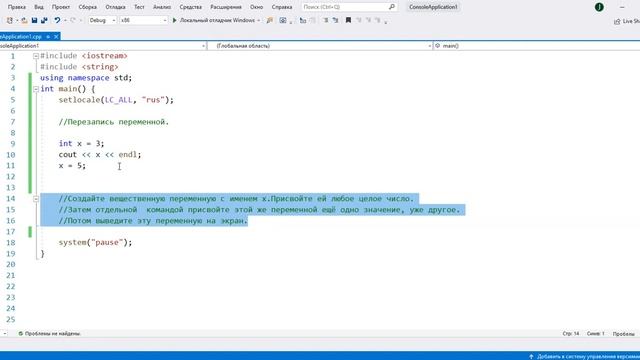Close the ConsoleApplication1.cpp tab
Viewport: 640px width, 360px height.
(x=56, y=37)
